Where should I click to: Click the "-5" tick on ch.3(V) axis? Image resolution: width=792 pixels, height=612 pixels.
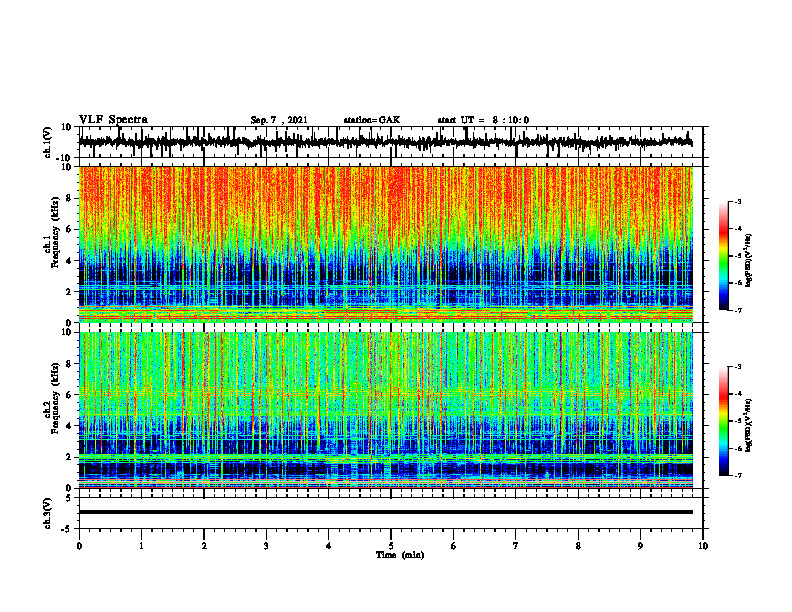tap(67, 529)
